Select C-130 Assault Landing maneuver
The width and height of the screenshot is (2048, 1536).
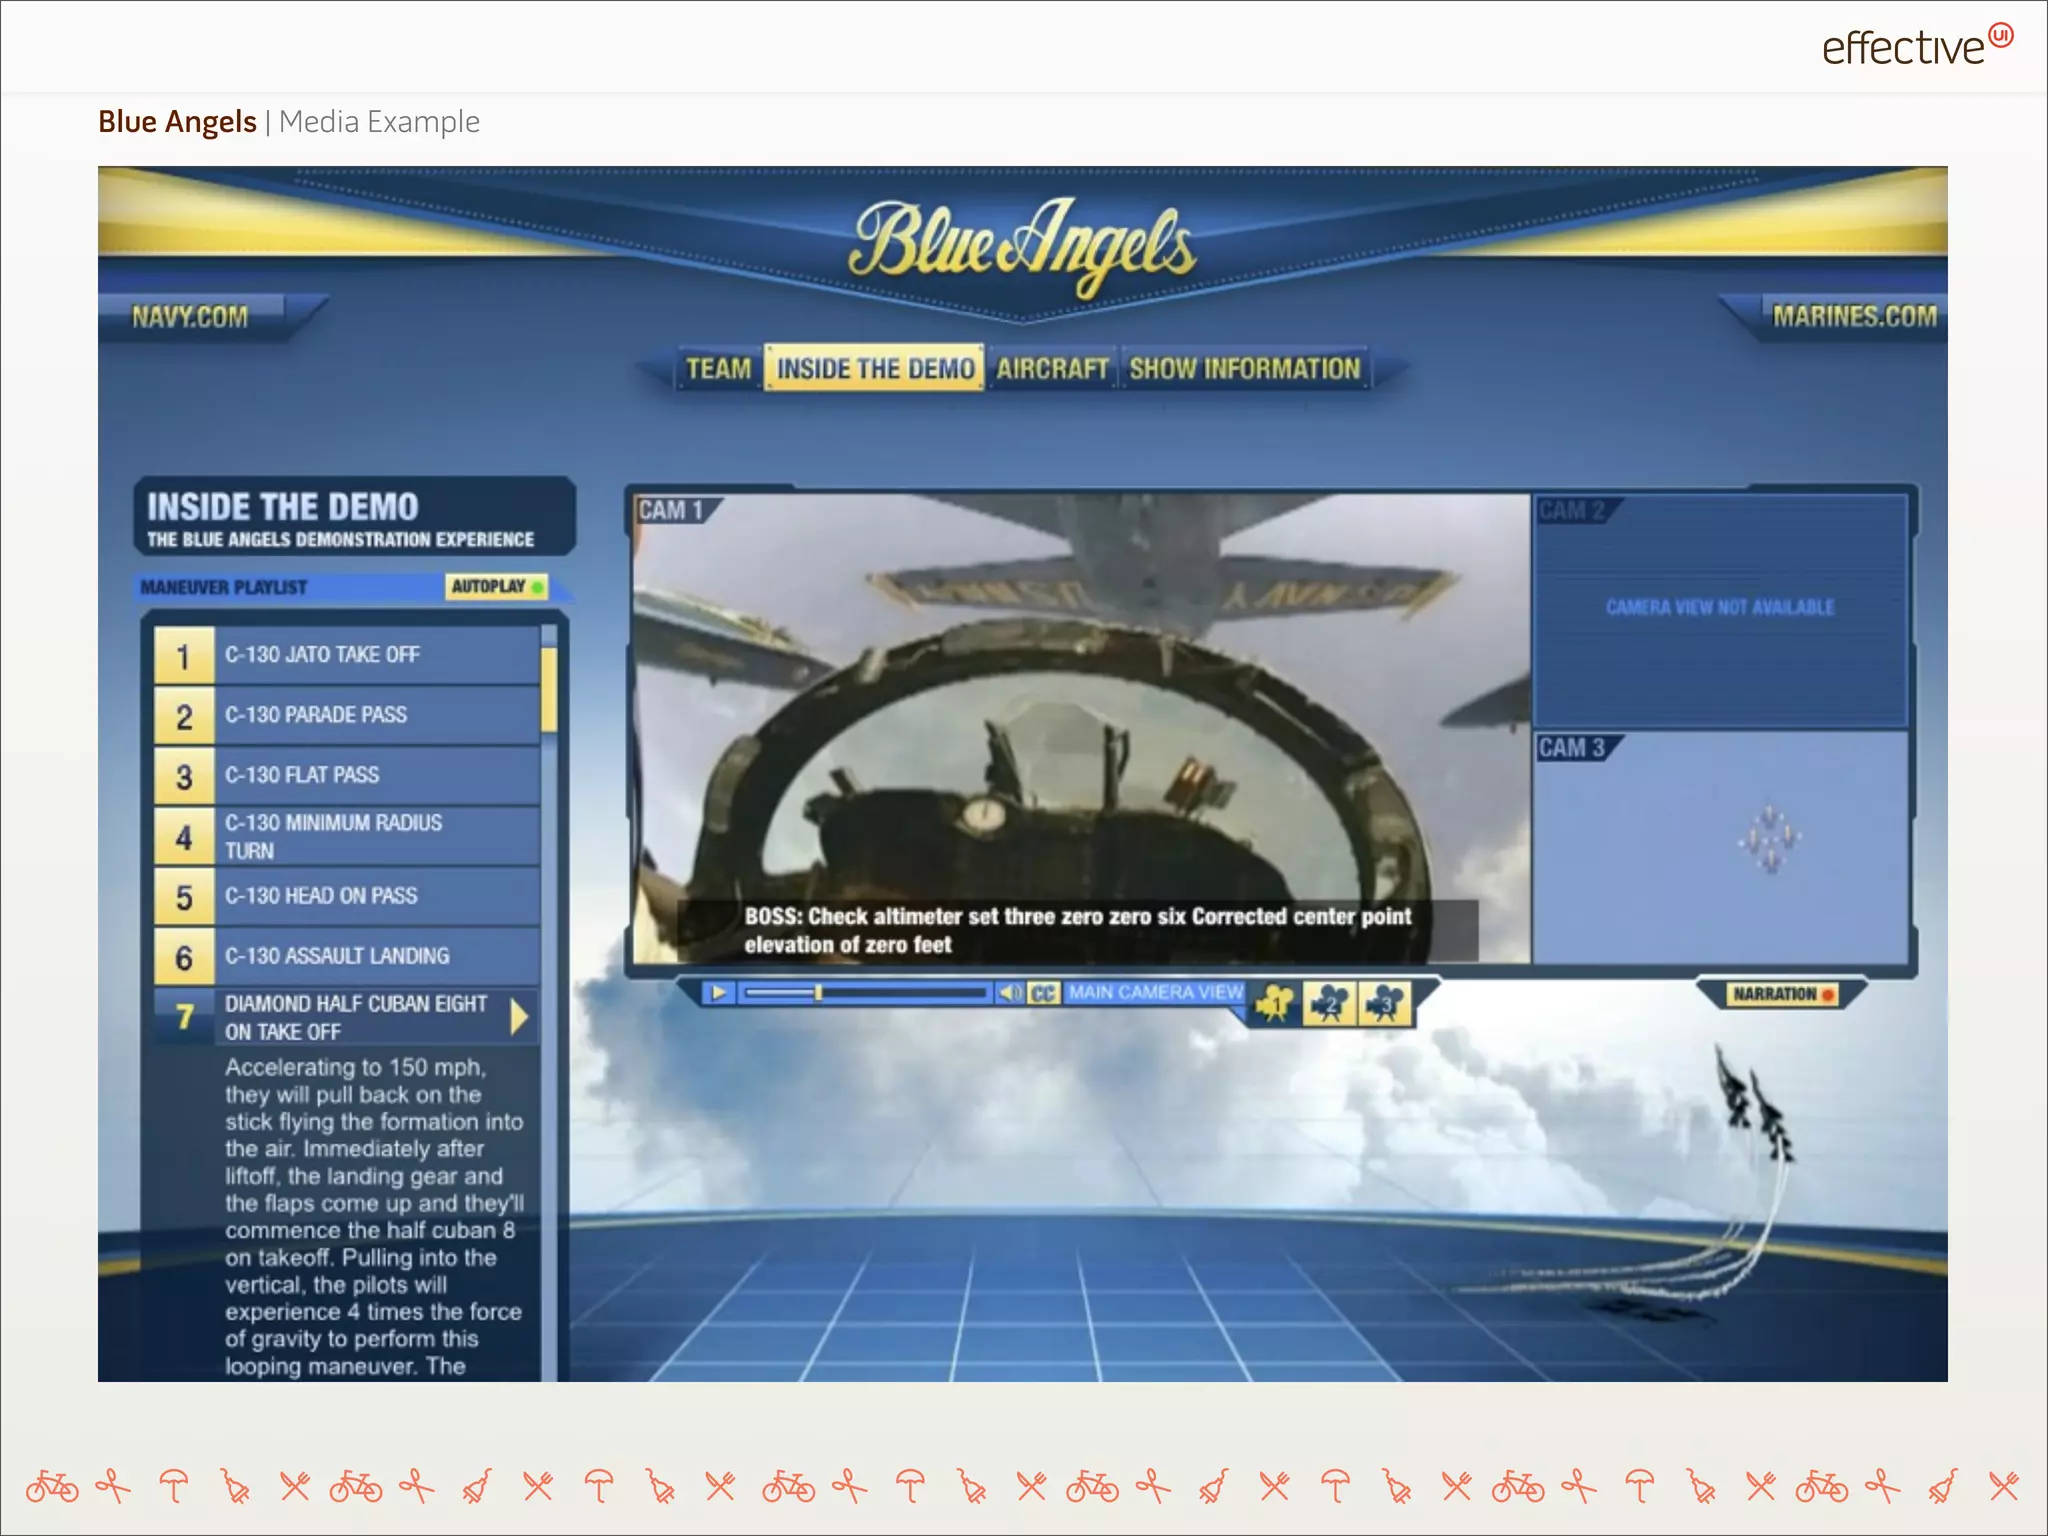point(347,956)
